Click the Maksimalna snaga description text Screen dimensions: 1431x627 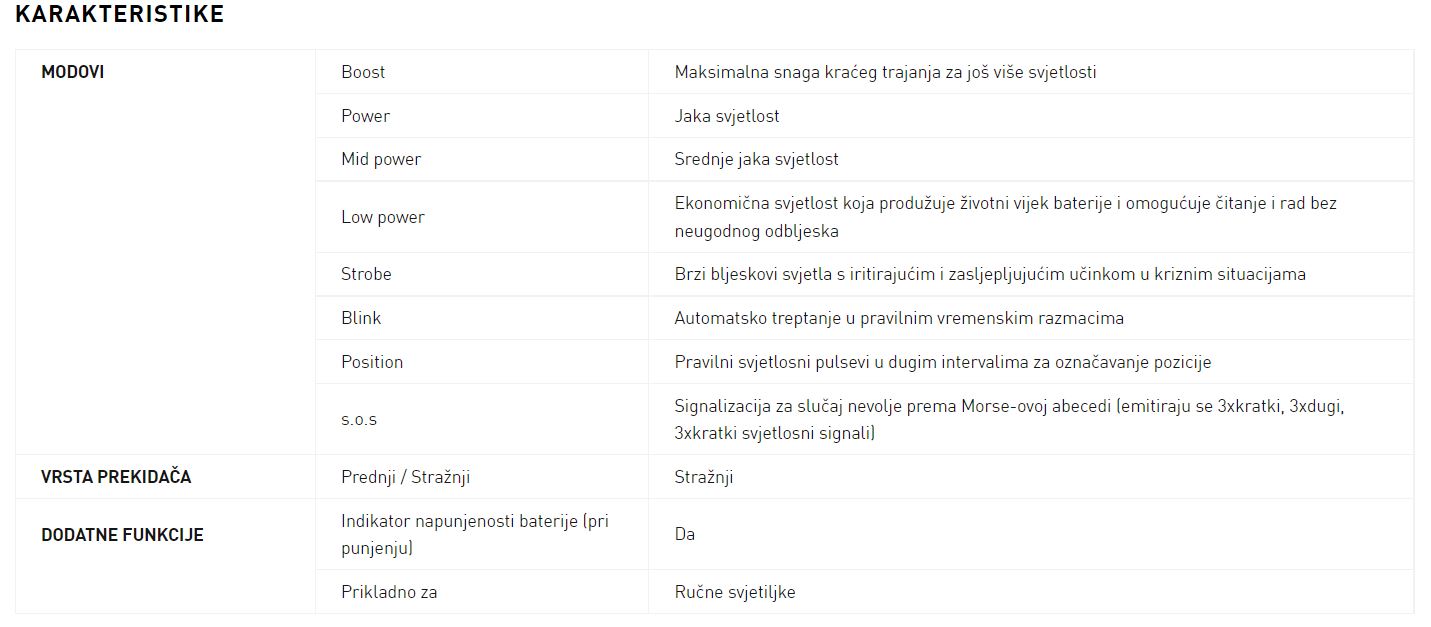pyautogui.click(x=885, y=72)
